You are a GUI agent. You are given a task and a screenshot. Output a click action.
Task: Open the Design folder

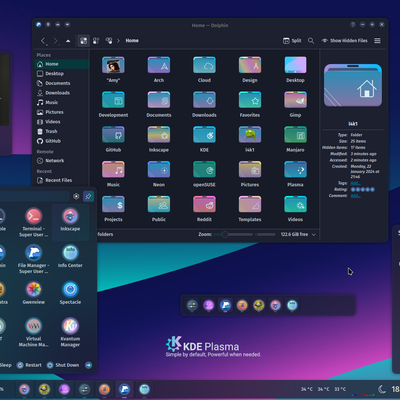pyautogui.click(x=250, y=69)
